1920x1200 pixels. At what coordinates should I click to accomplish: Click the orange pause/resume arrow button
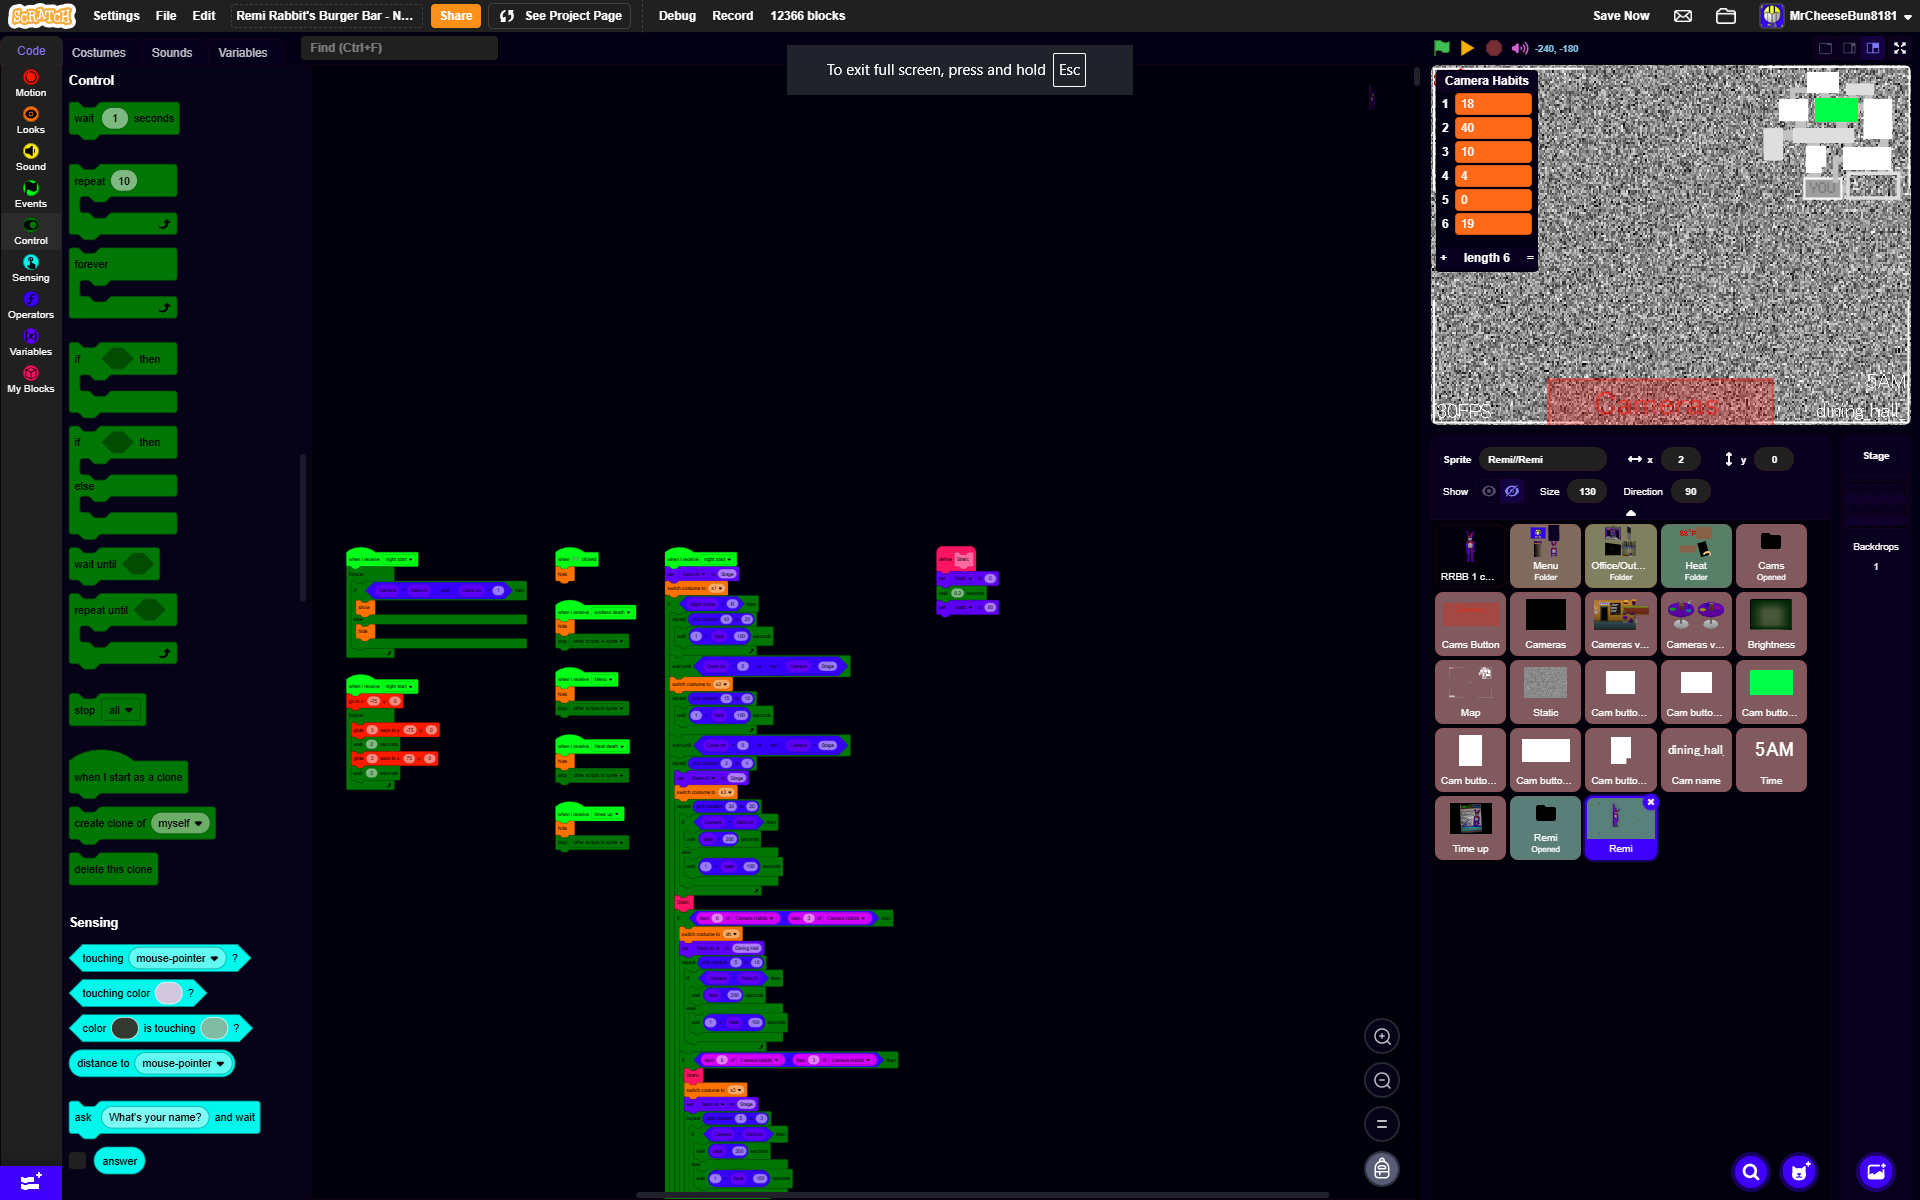click(1467, 47)
